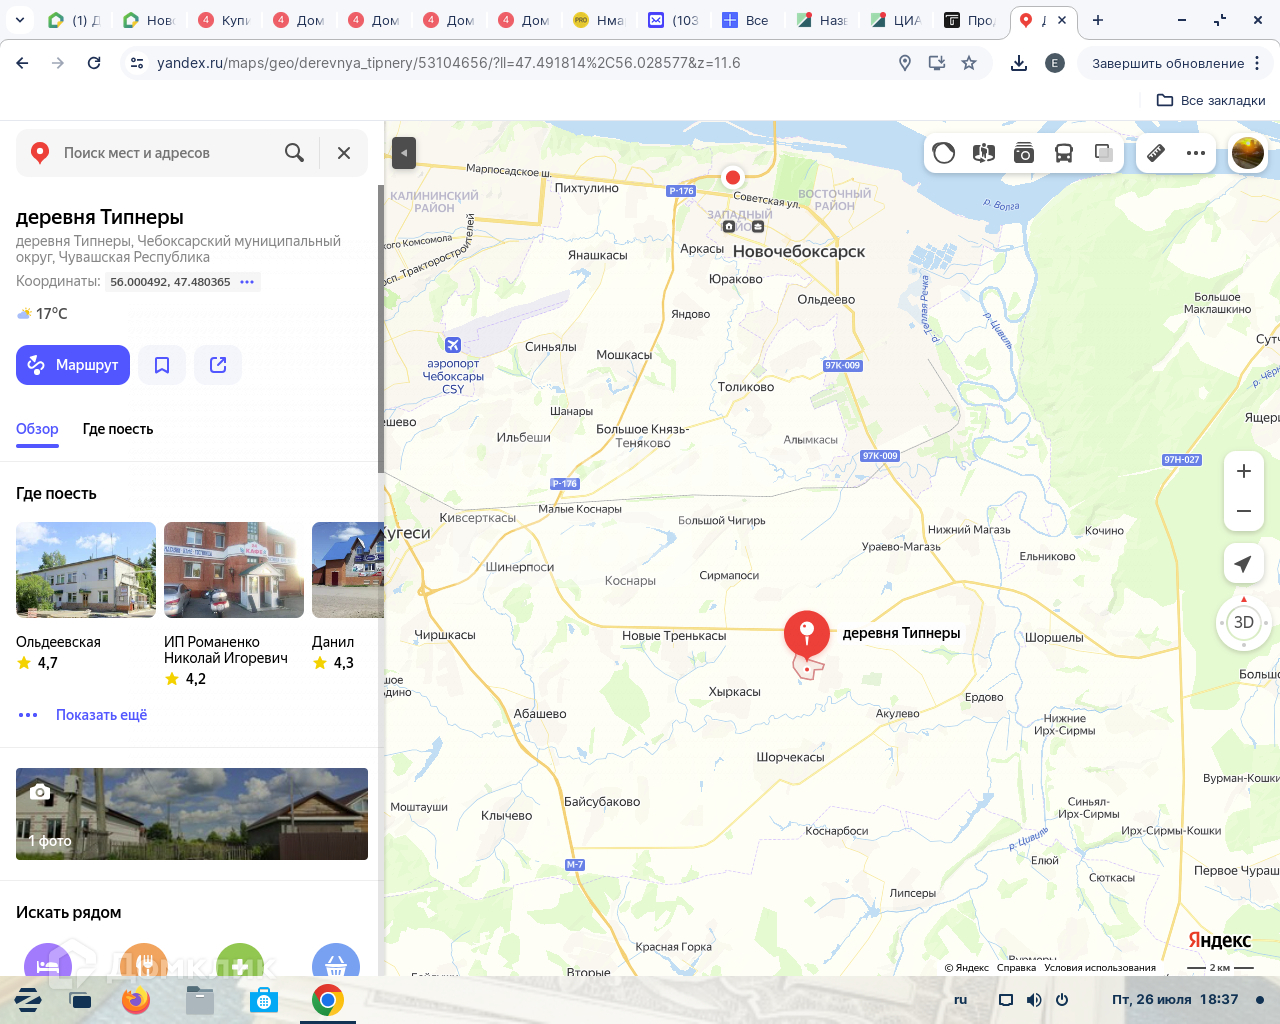
Task: Open Справка link on the map
Action: pos(1016,968)
